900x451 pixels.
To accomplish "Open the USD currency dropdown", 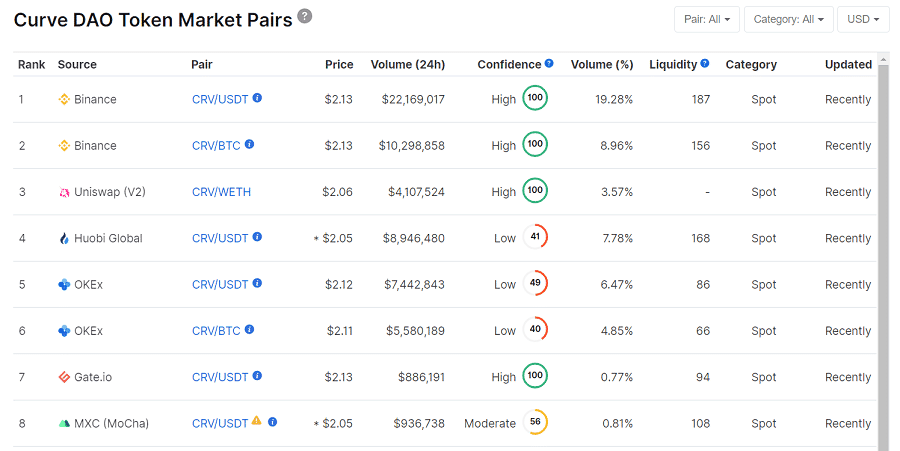I will 863,20.
